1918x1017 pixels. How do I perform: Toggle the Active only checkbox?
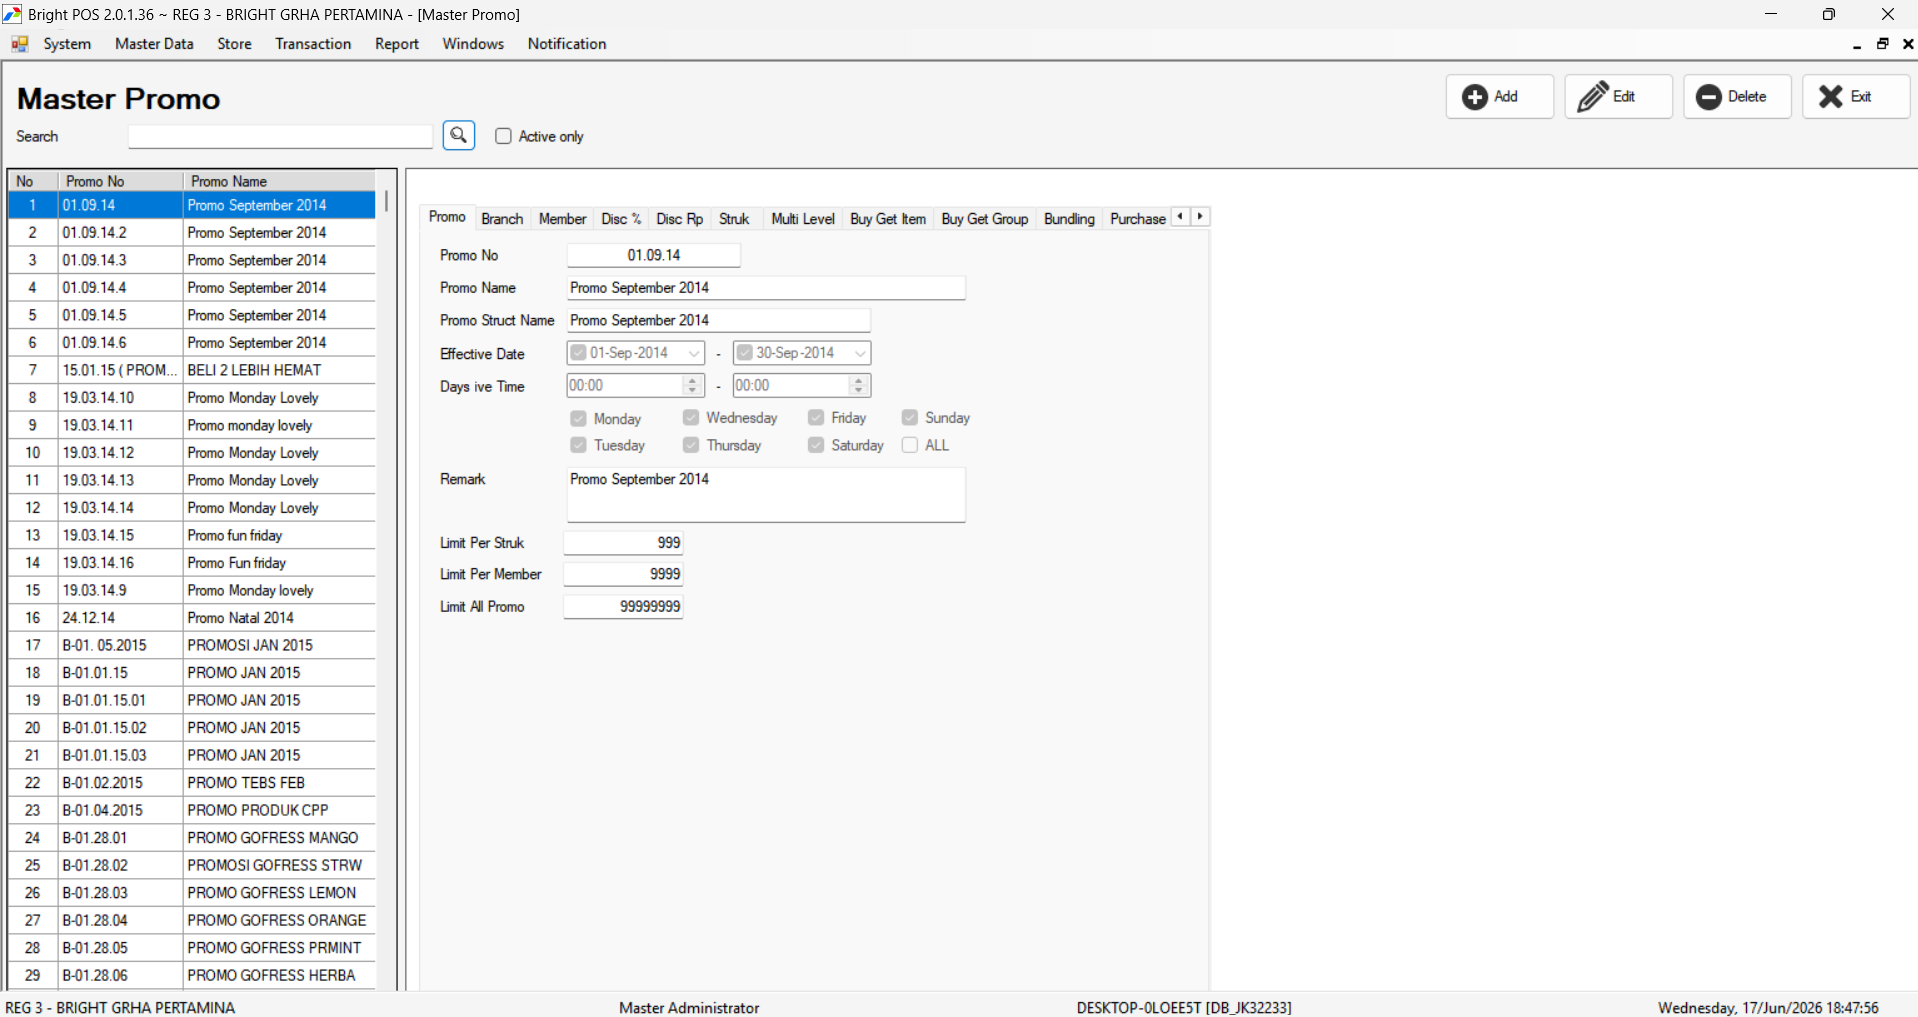[503, 136]
